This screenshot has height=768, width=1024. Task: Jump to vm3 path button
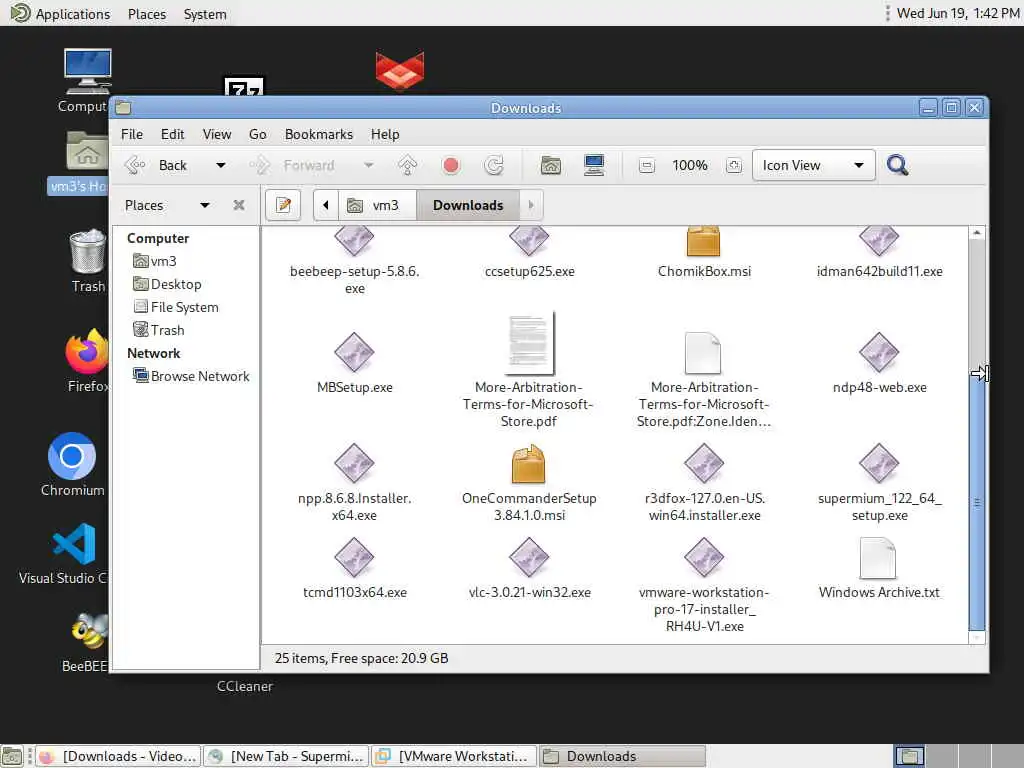376,205
